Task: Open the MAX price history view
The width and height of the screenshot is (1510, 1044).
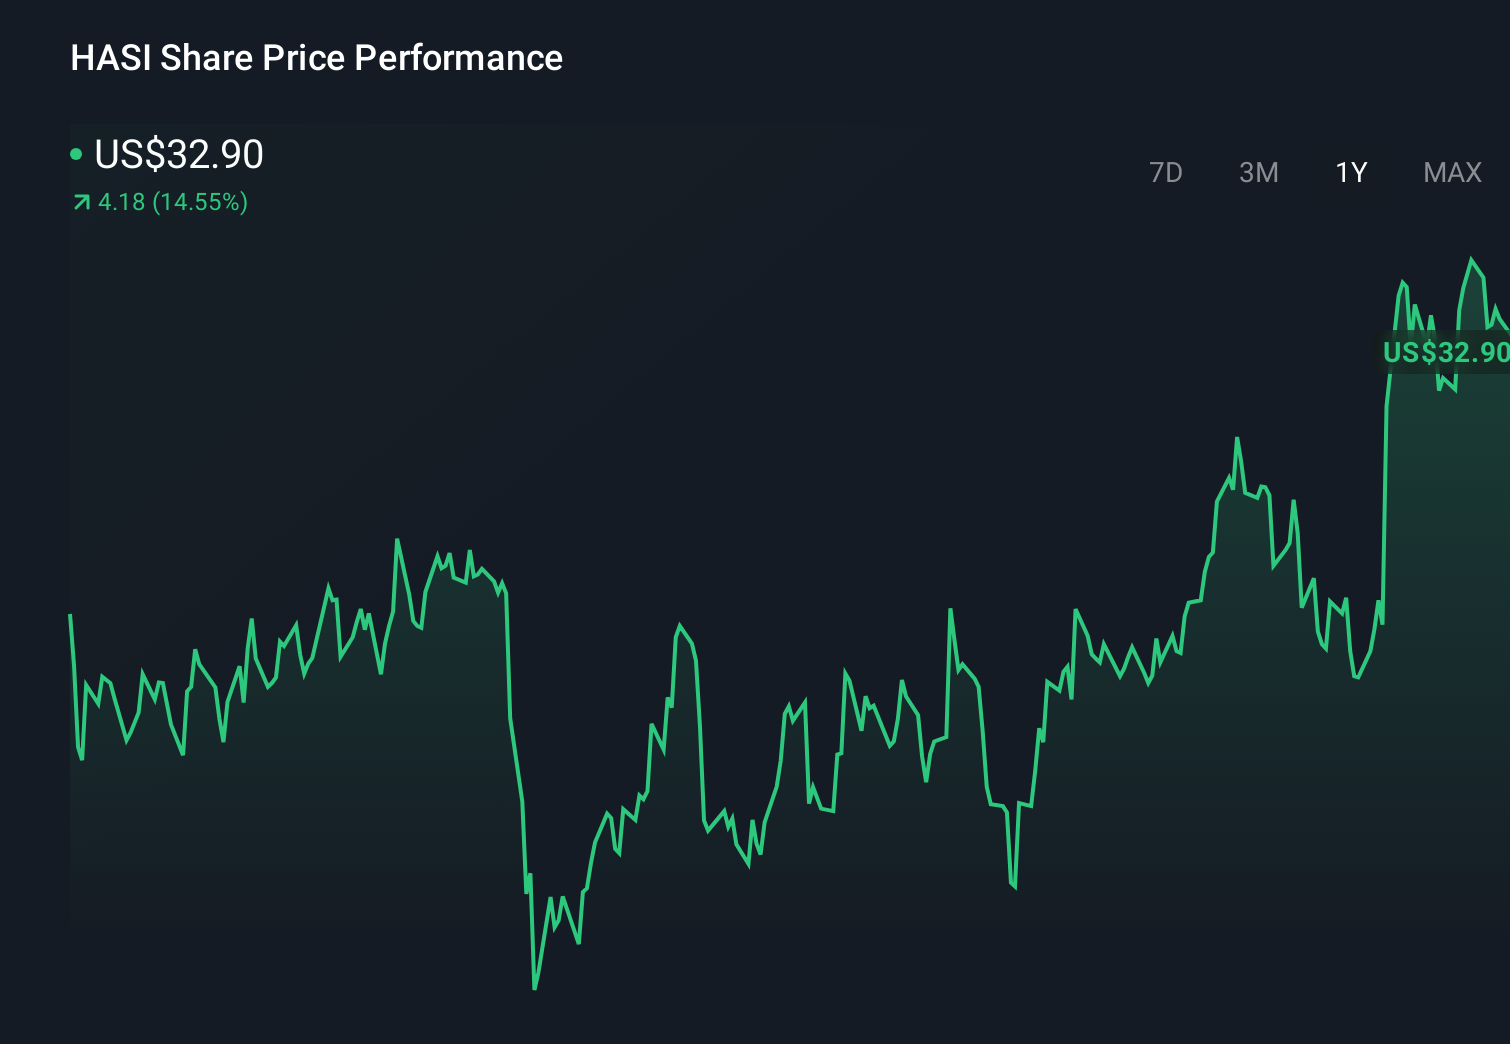Action: pos(1451,172)
